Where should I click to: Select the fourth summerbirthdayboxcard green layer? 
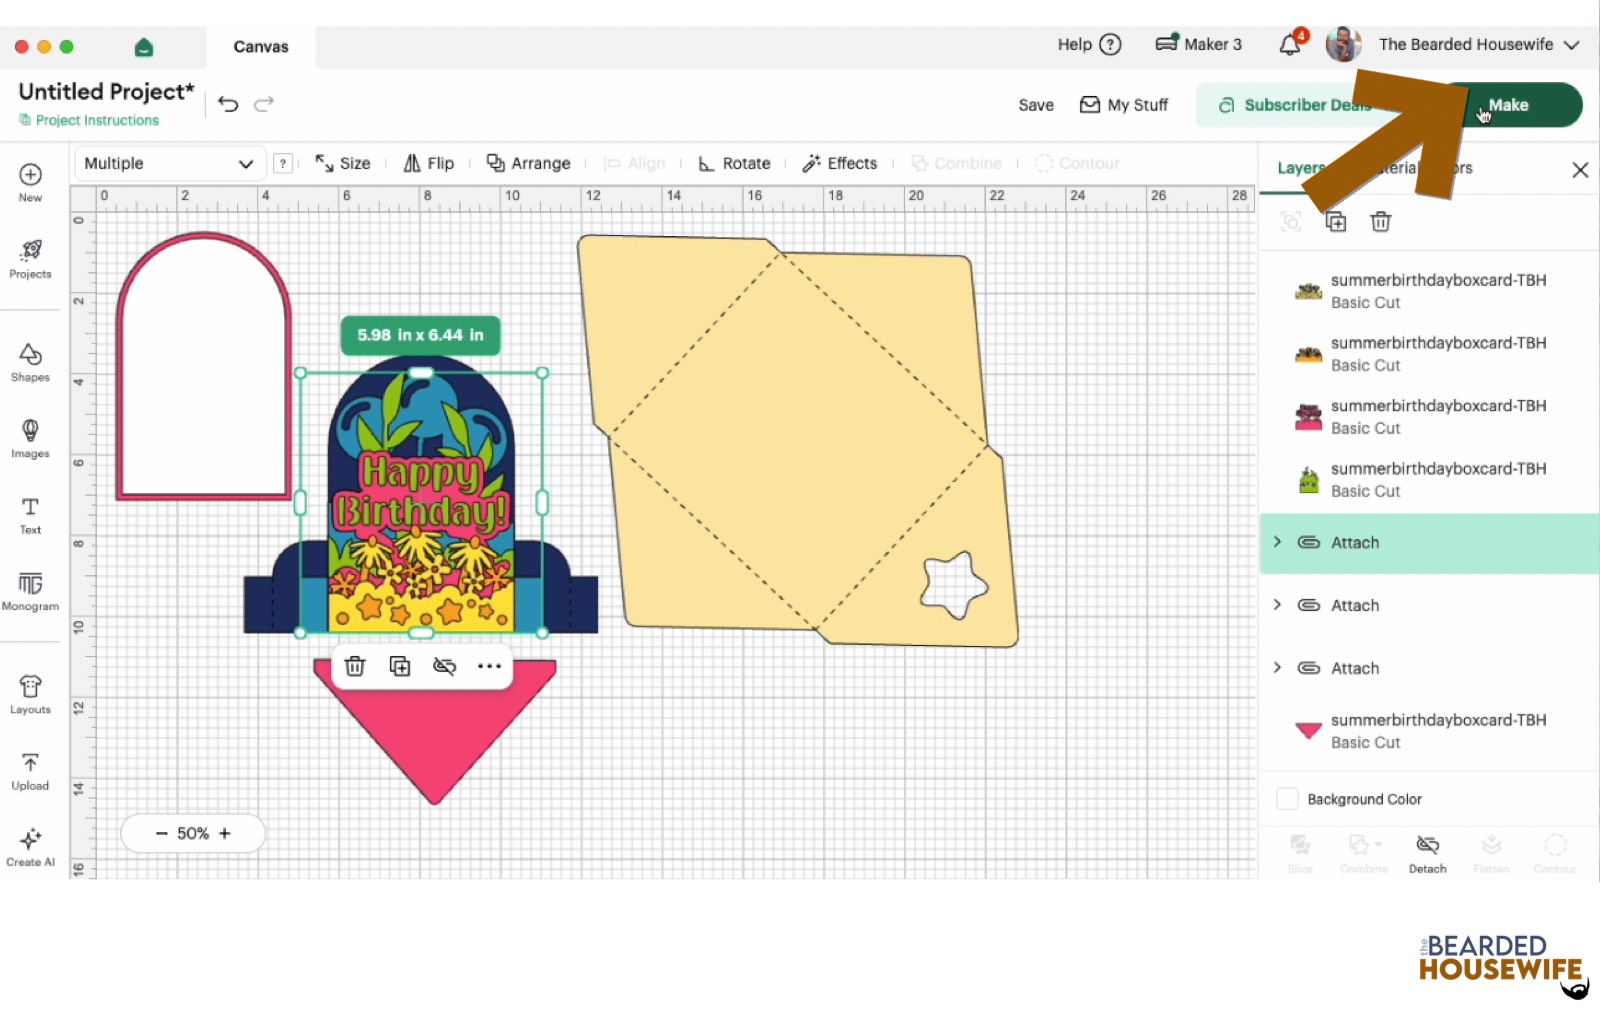click(1430, 480)
